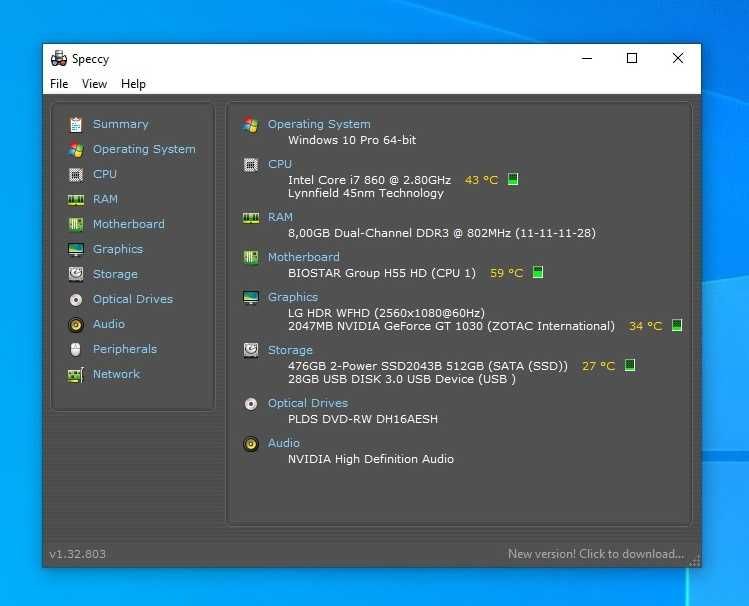749x606 pixels.
Task: Click the SSD 27 °C temperature reading
Action: 598,366
